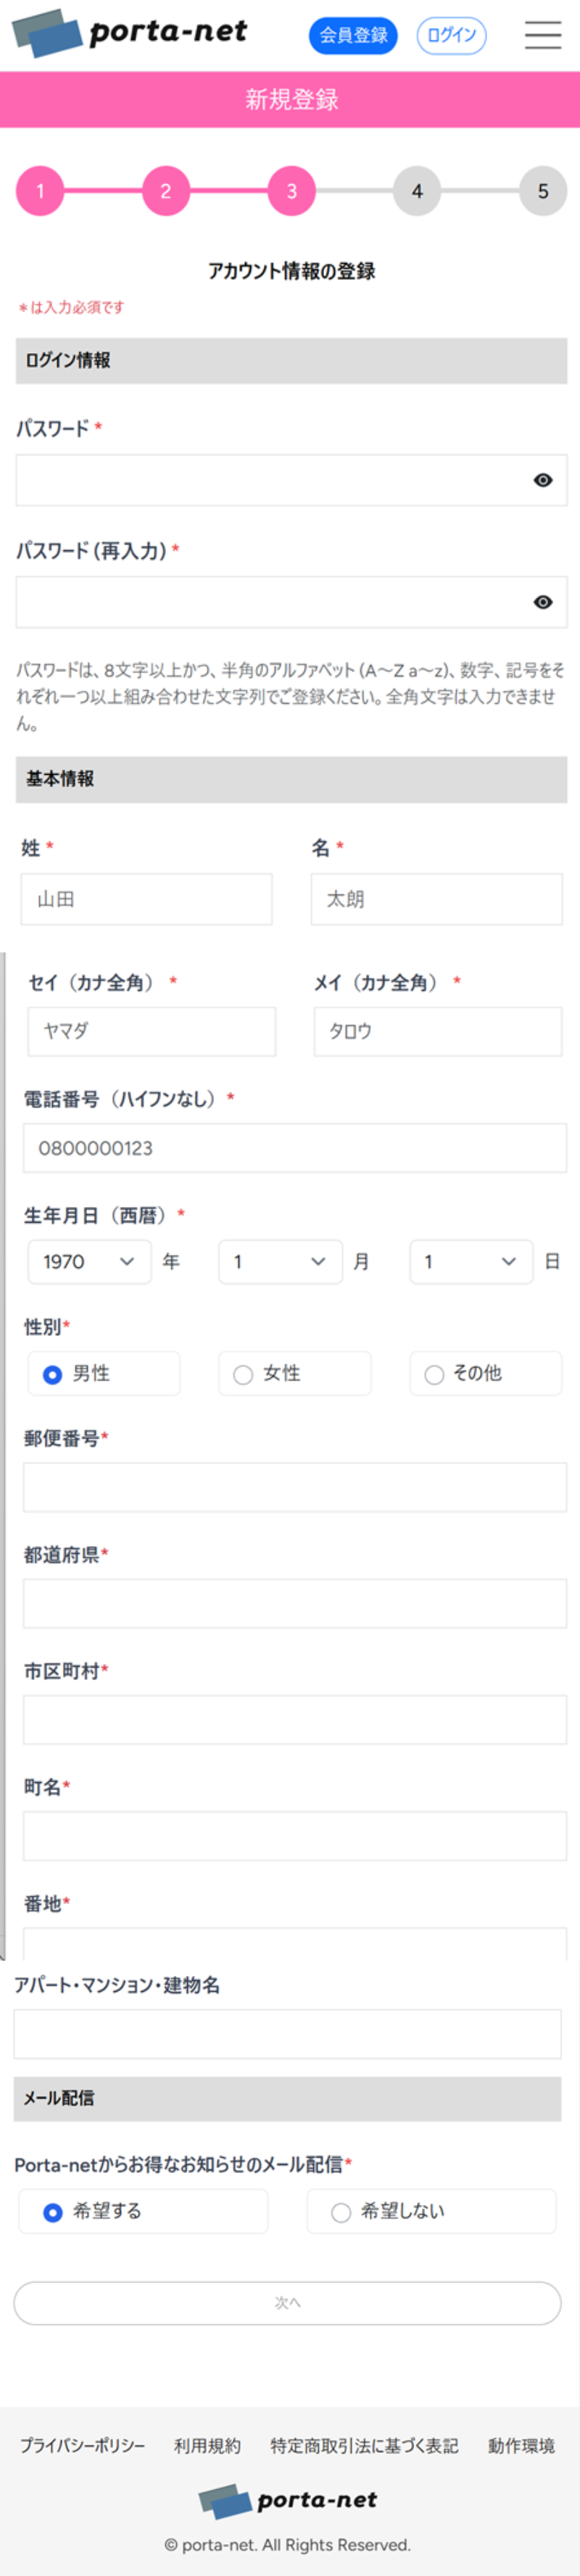
Task: Click the footer porta-net logo
Action: pyautogui.click(x=288, y=2501)
